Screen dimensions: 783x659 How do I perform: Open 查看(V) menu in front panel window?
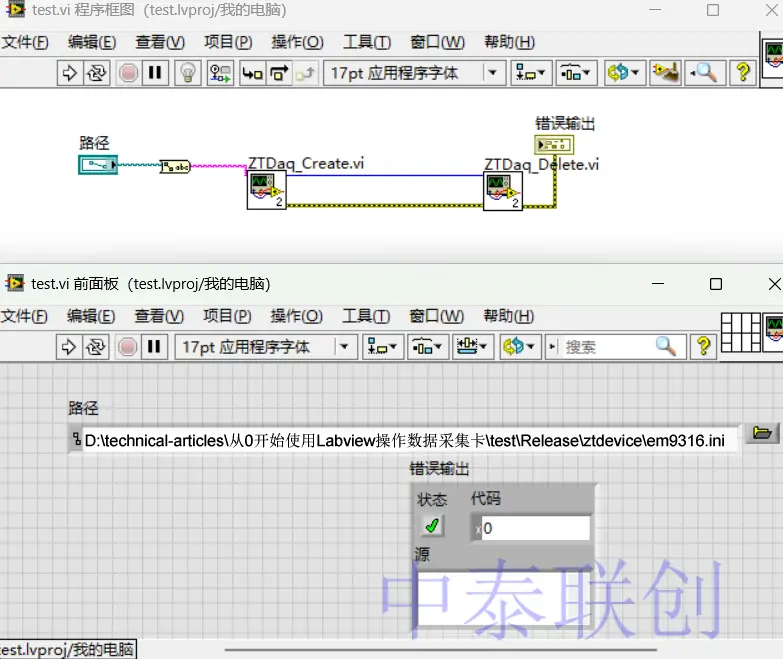(x=159, y=316)
